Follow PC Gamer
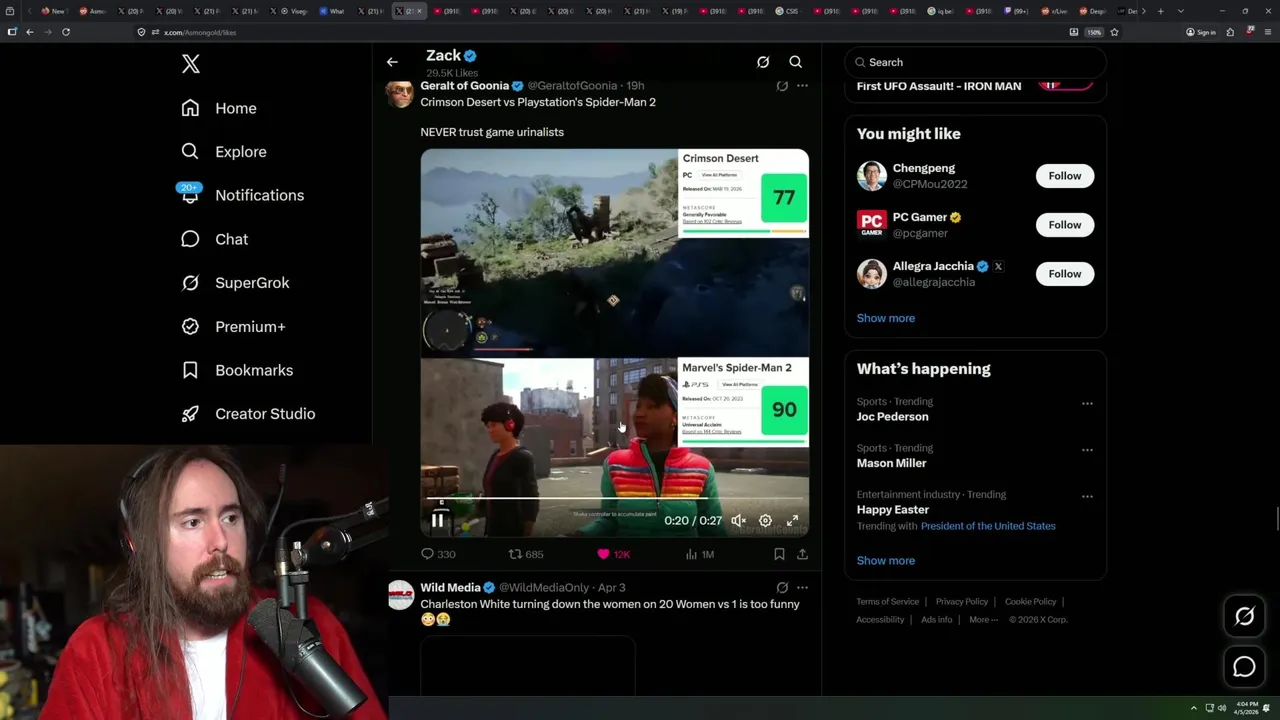Image resolution: width=1280 pixels, height=720 pixels. [1065, 225]
